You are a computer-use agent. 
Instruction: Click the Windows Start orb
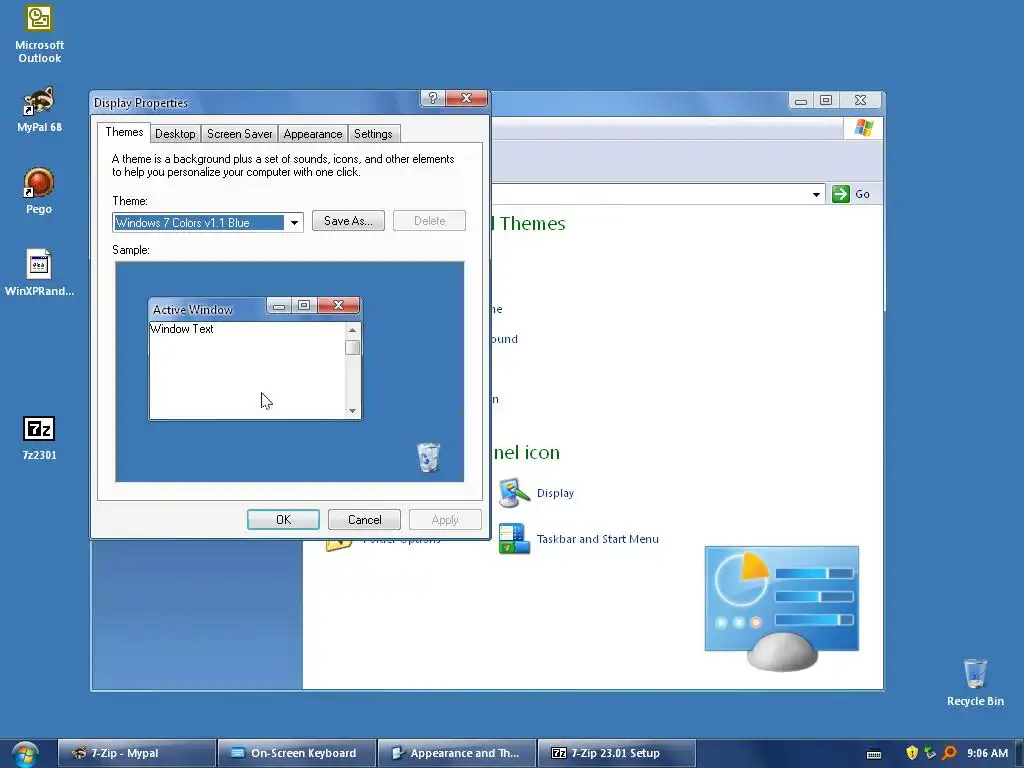24,754
